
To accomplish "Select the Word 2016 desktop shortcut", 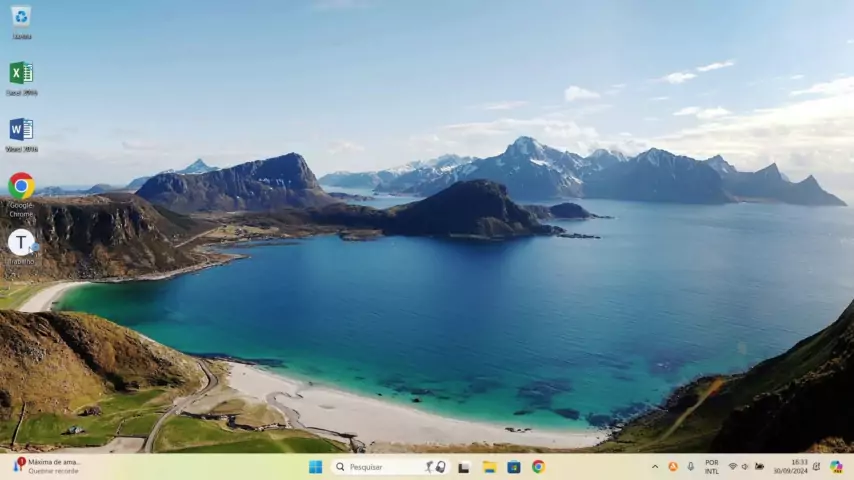I will tap(21, 130).
